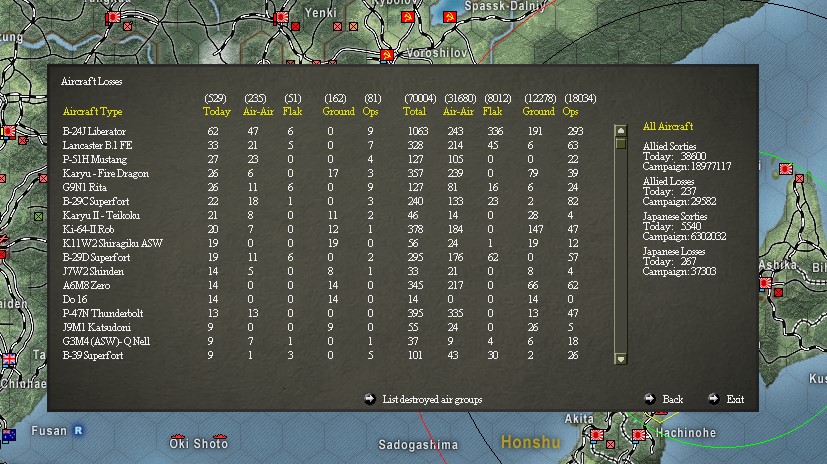Sort by today's Flak column header

point(292,111)
